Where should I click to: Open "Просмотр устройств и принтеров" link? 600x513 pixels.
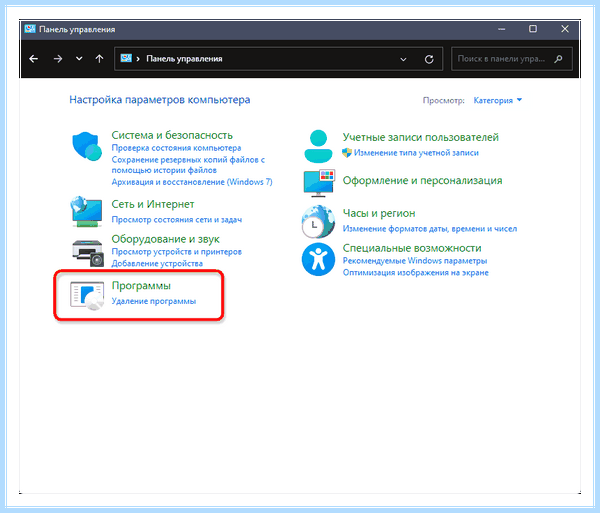(x=176, y=252)
